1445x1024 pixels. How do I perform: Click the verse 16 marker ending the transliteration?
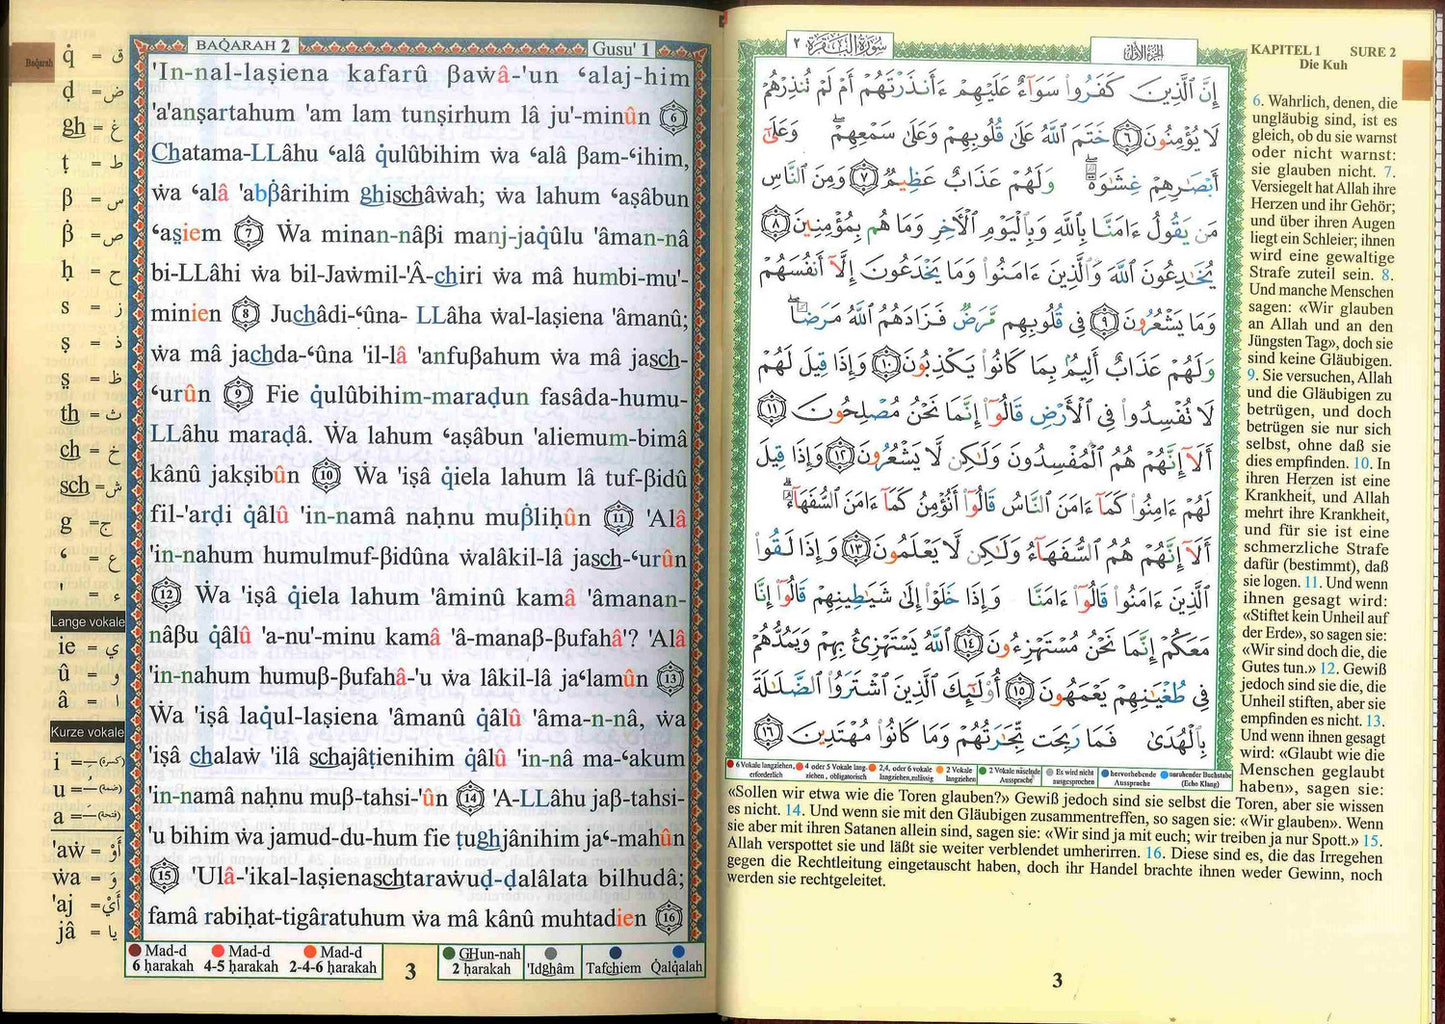click(669, 917)
